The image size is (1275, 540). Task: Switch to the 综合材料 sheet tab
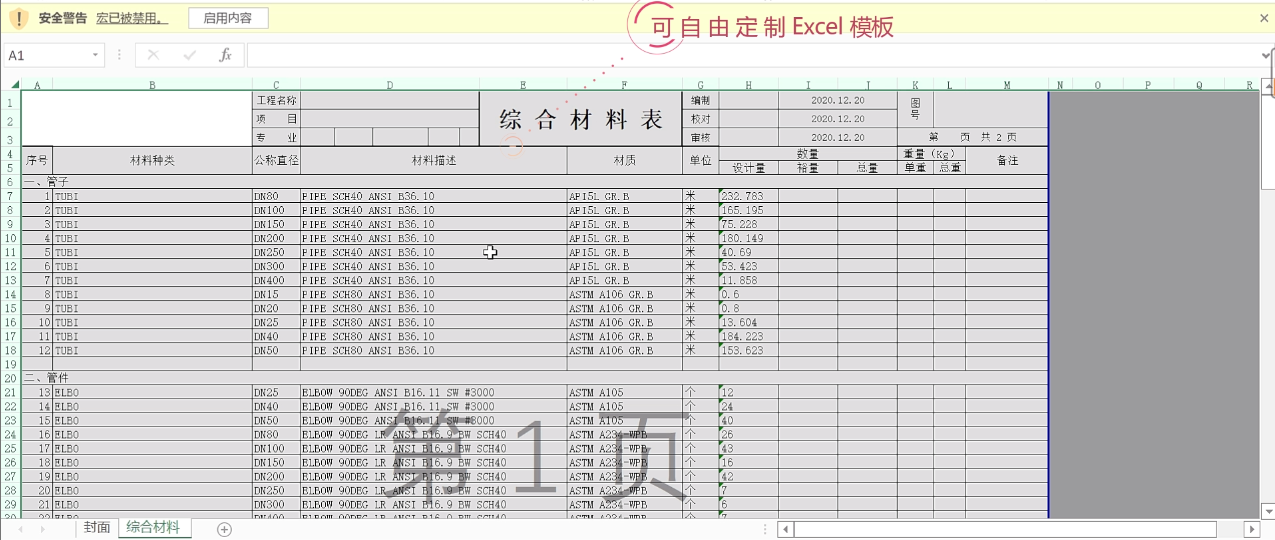(153, 528)
